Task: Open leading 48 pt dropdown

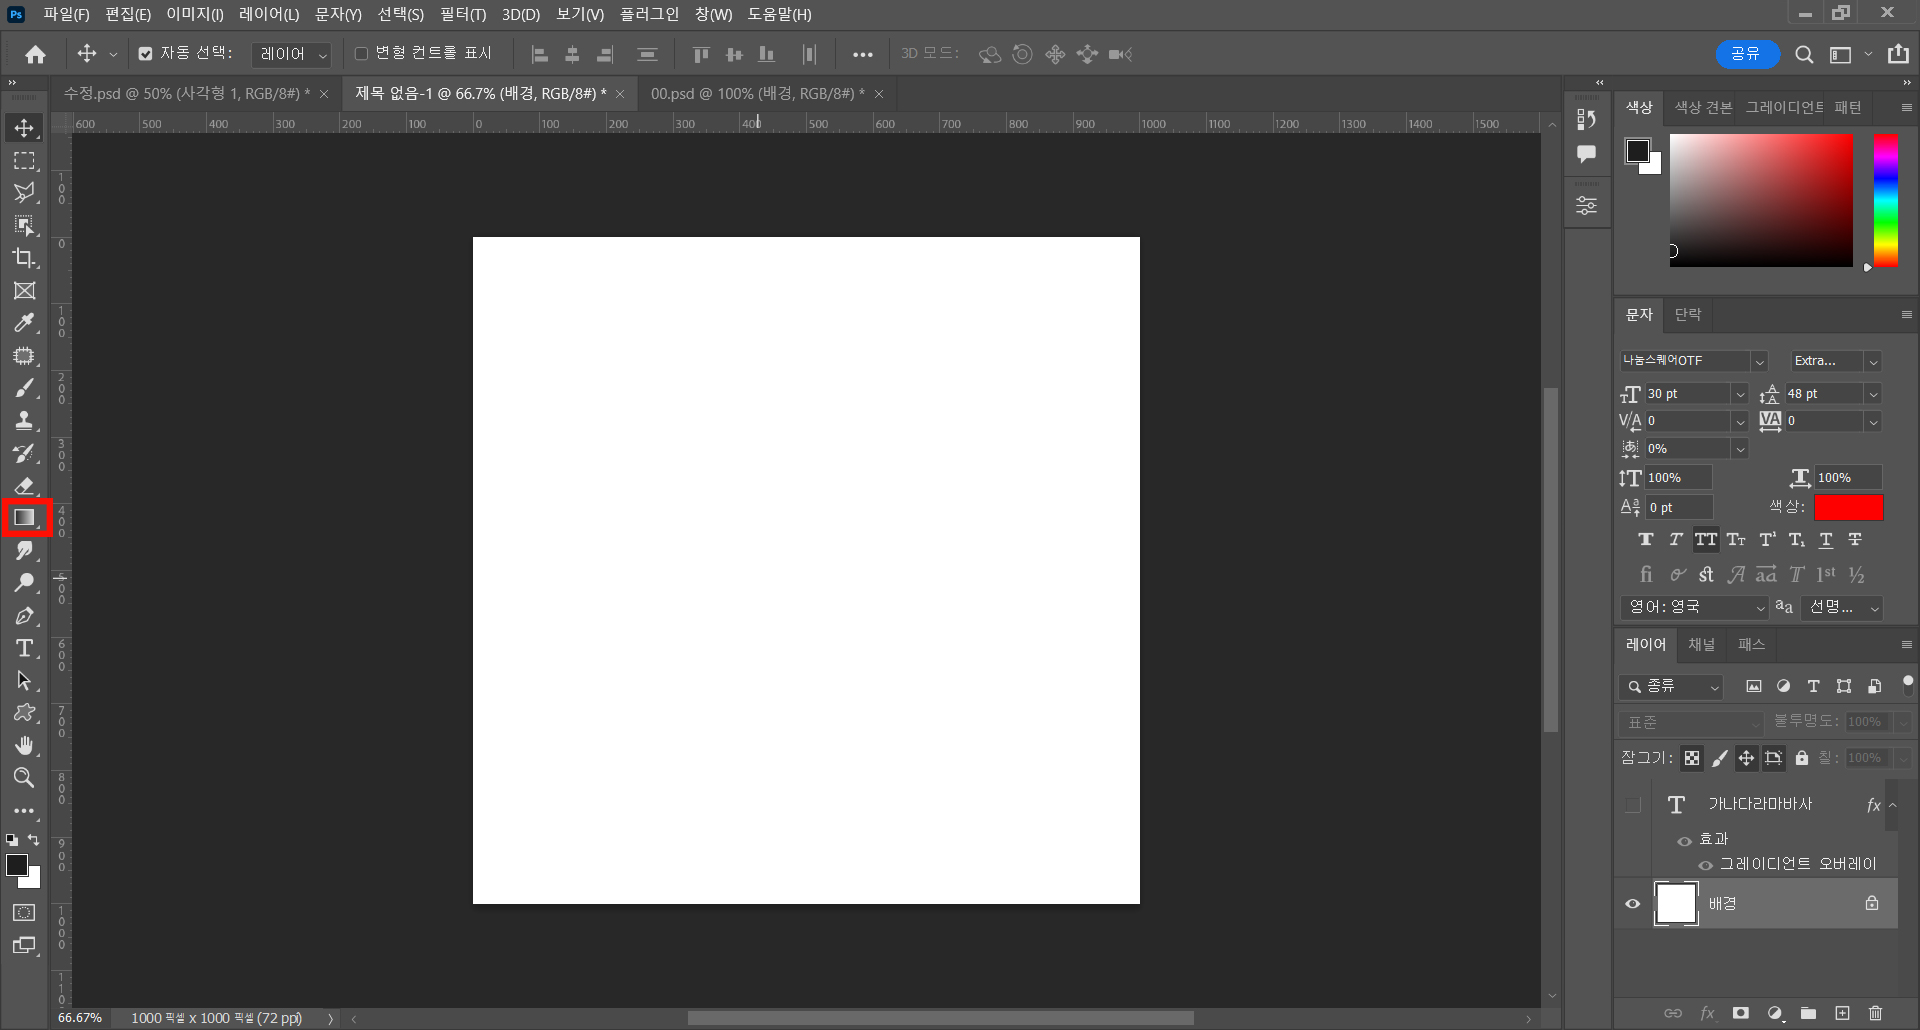Action: [1873, 394]
